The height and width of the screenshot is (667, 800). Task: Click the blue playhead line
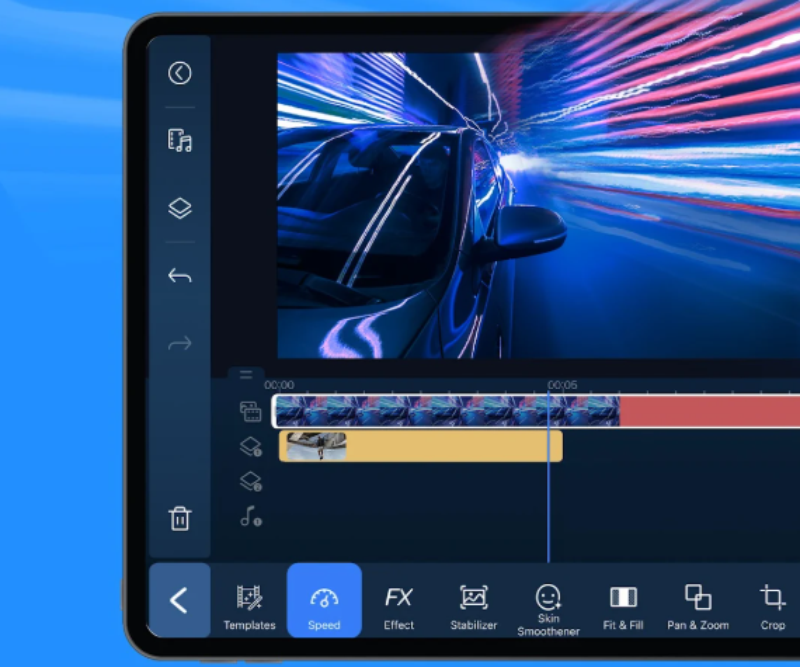tap(548, 477)
